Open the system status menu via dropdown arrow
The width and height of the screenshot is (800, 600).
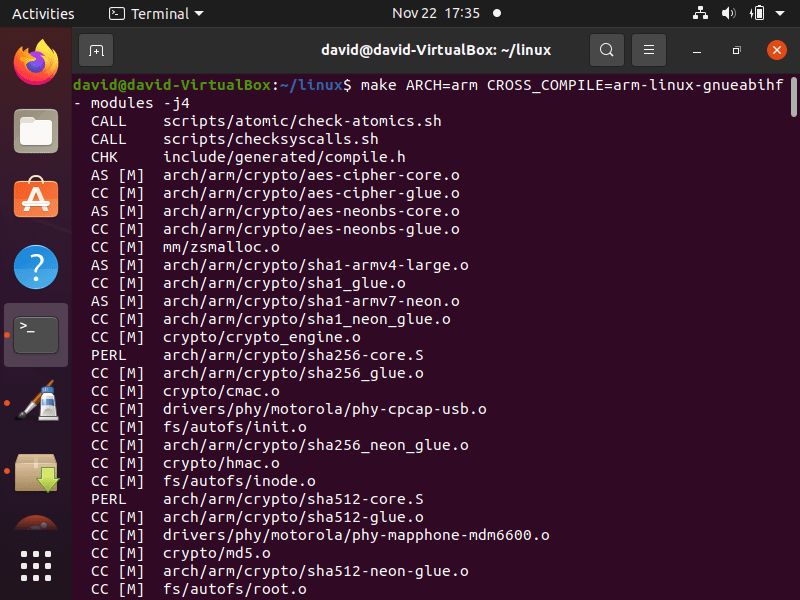pos(781,13)
